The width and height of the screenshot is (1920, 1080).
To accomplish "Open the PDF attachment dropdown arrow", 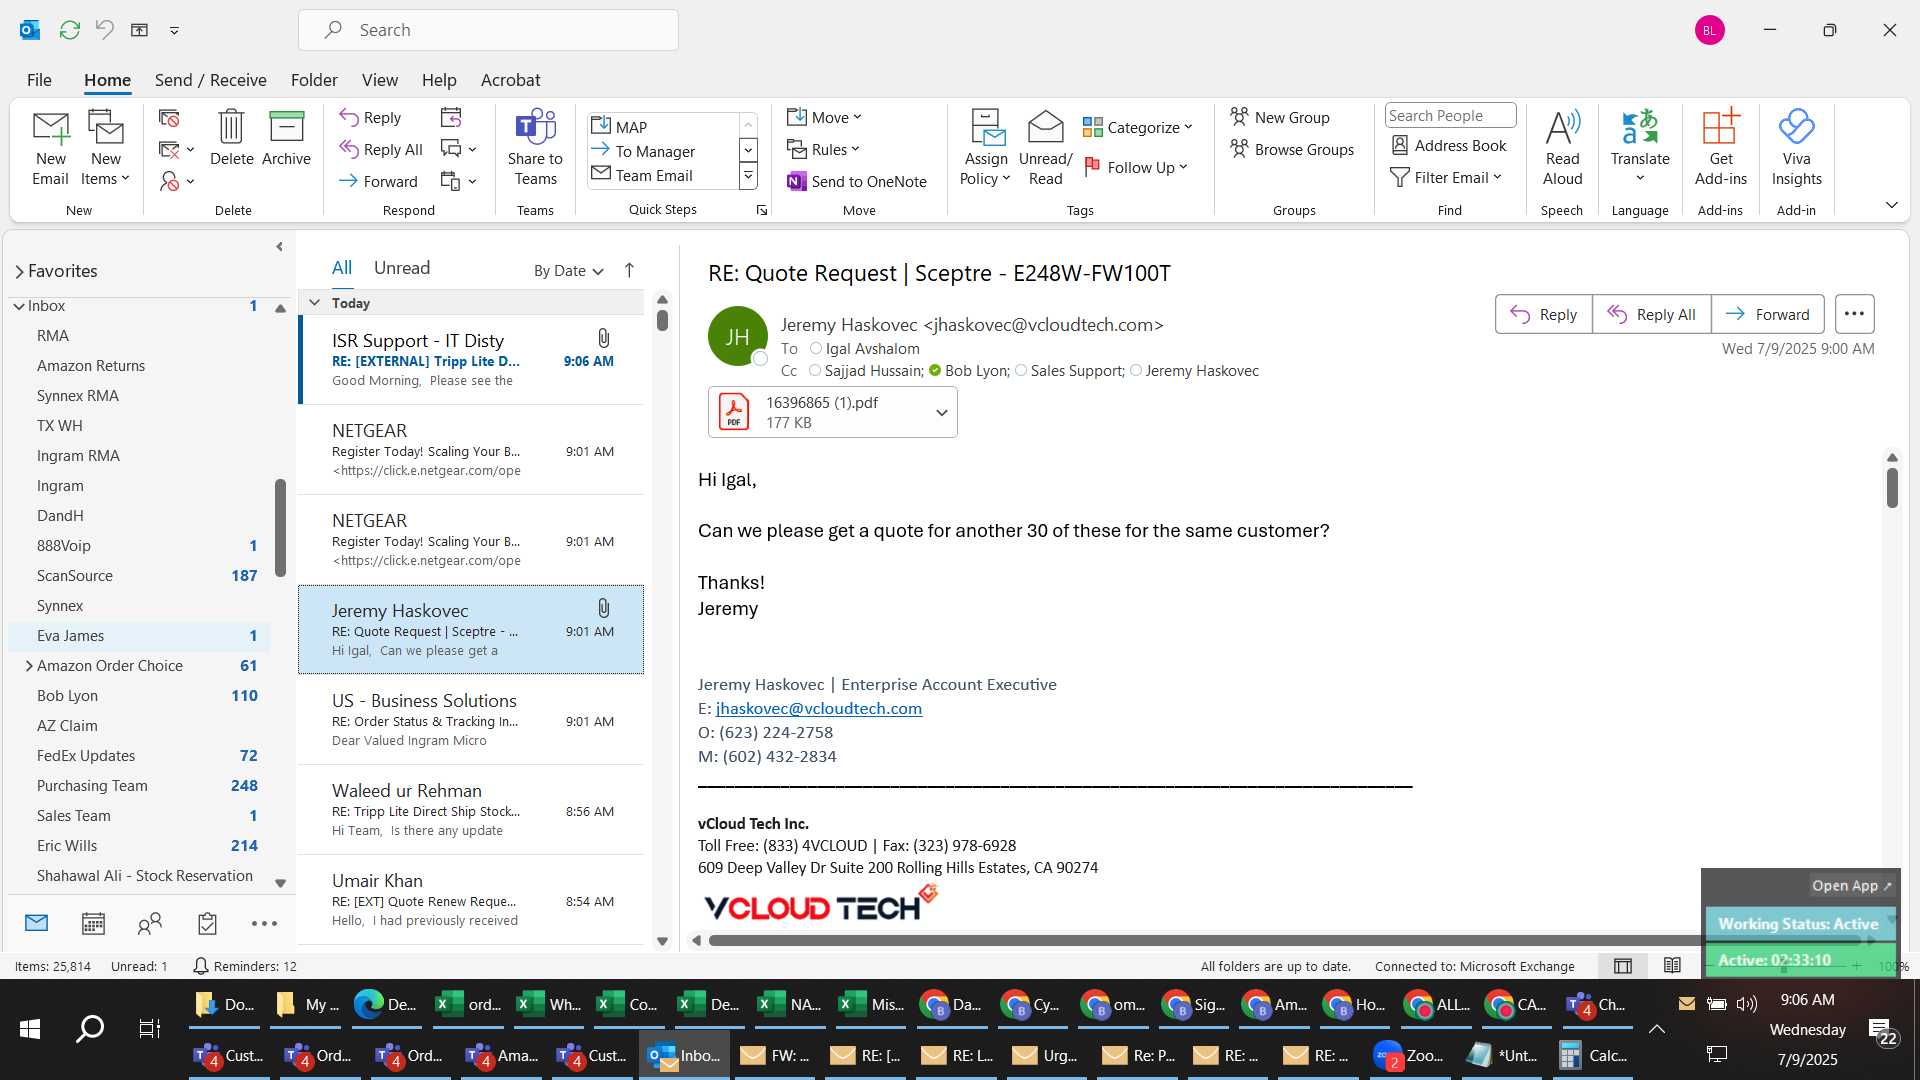I will coord(941,412).
